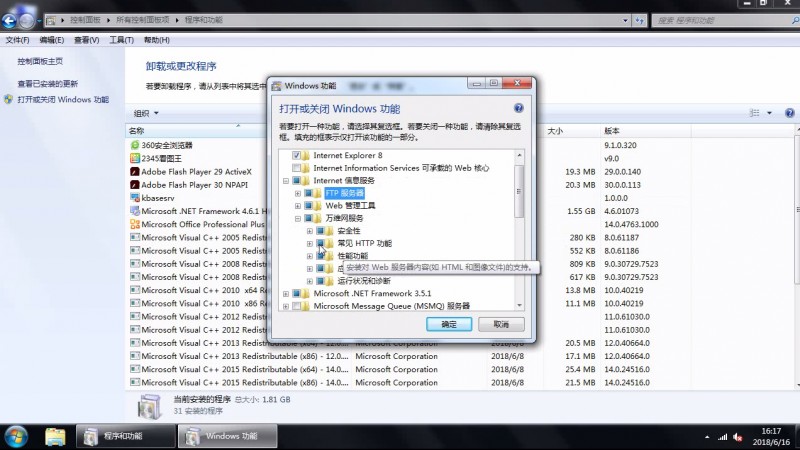Open the 编辑(E) menu
The height and width of the screenshot is (450, 800).
point(52,40)
